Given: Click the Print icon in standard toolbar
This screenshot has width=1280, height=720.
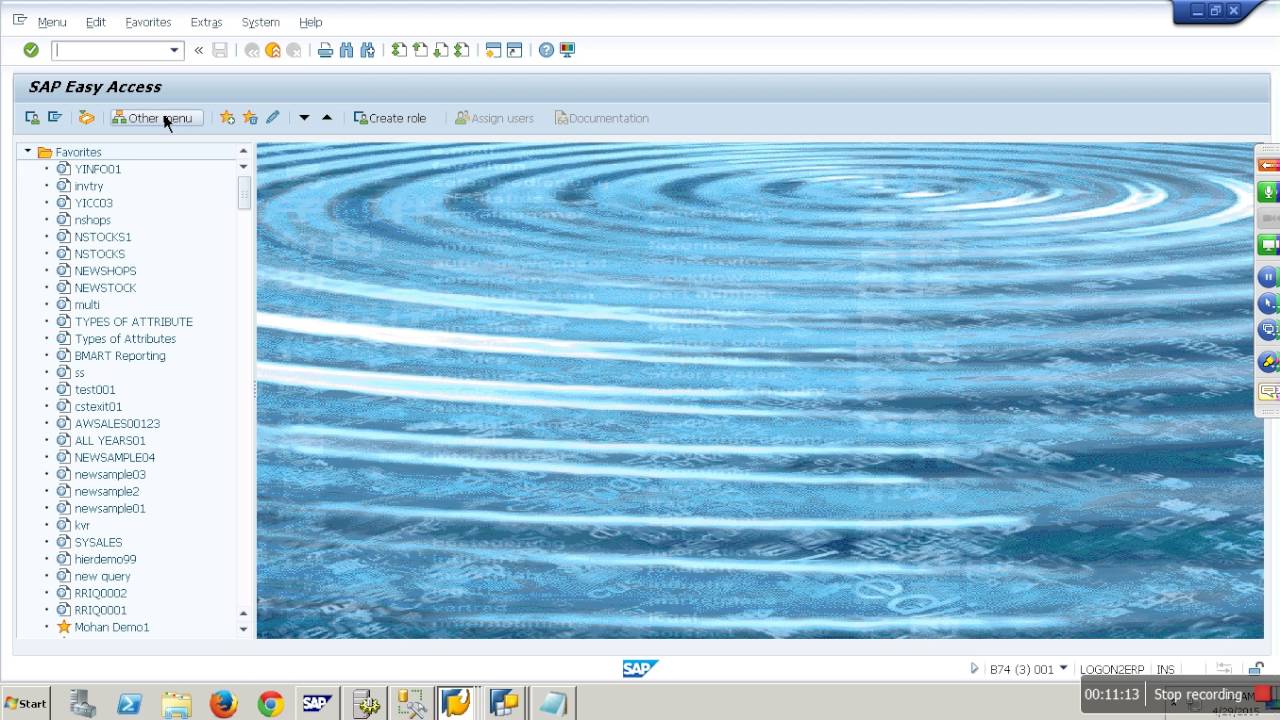Looking at the screenshot, I should coord(325,50).
